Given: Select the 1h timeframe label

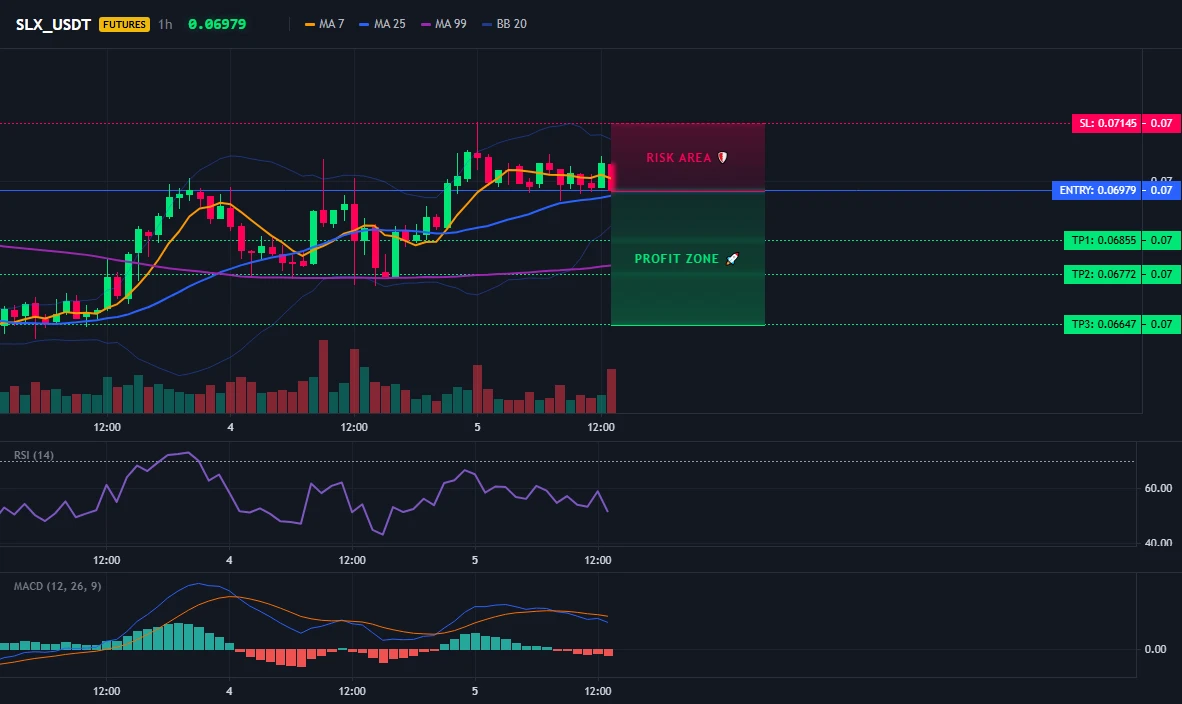Looking at the screenshot, I should (165, 24).
